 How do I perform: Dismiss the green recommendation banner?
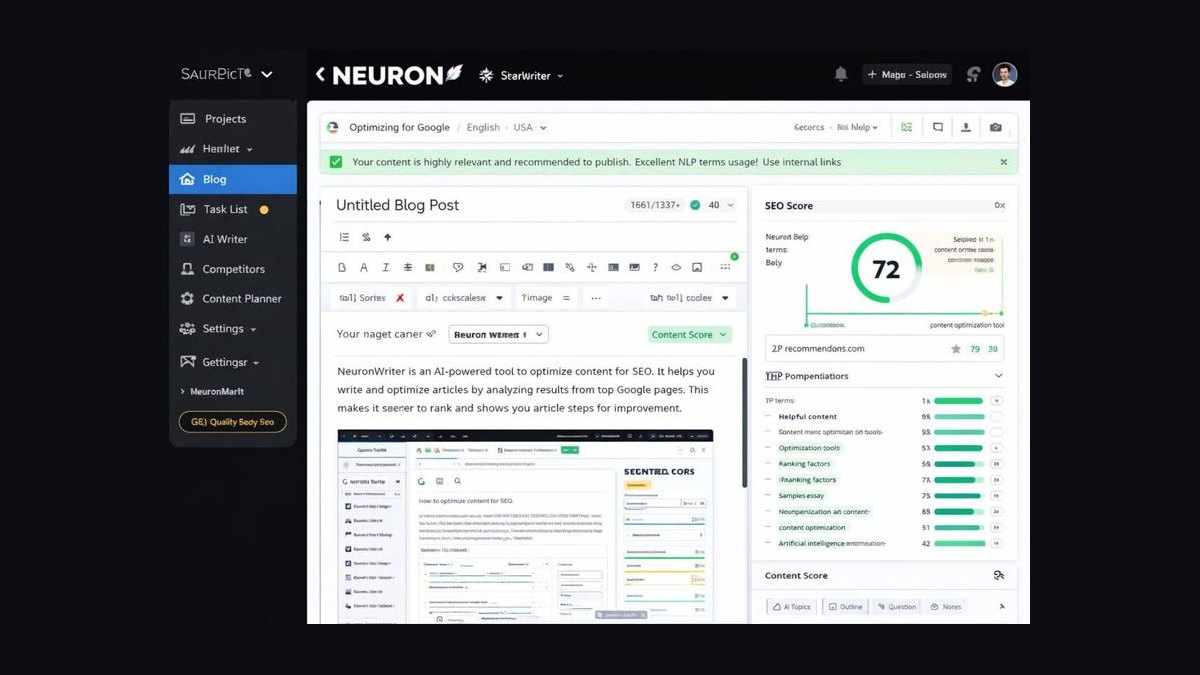[1003, 162]
